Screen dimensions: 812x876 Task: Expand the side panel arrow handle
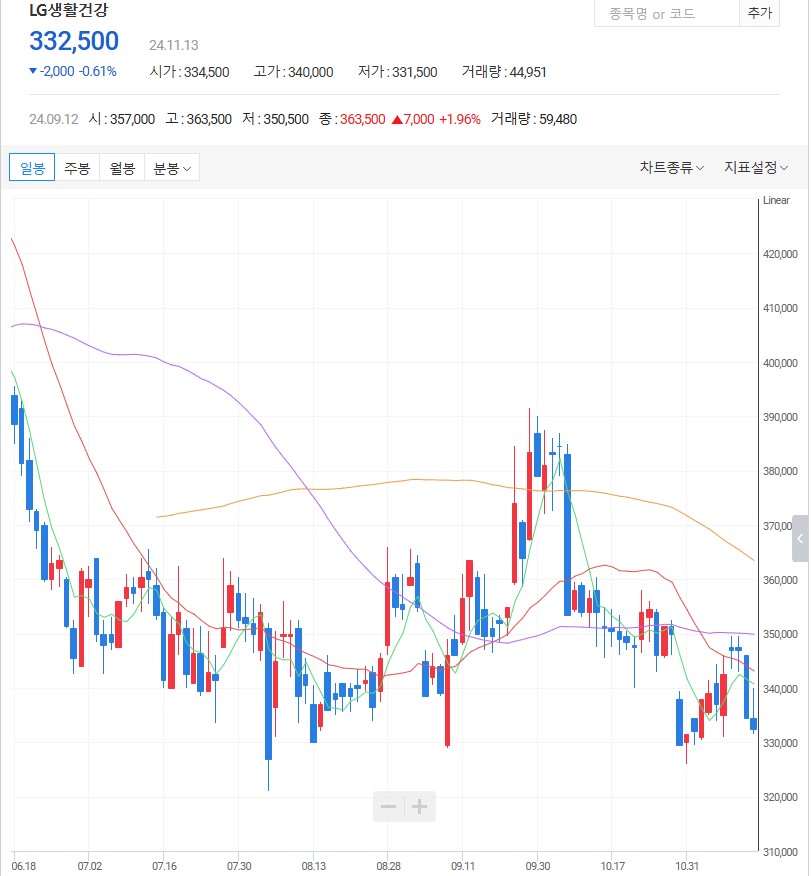coord(801,539)
